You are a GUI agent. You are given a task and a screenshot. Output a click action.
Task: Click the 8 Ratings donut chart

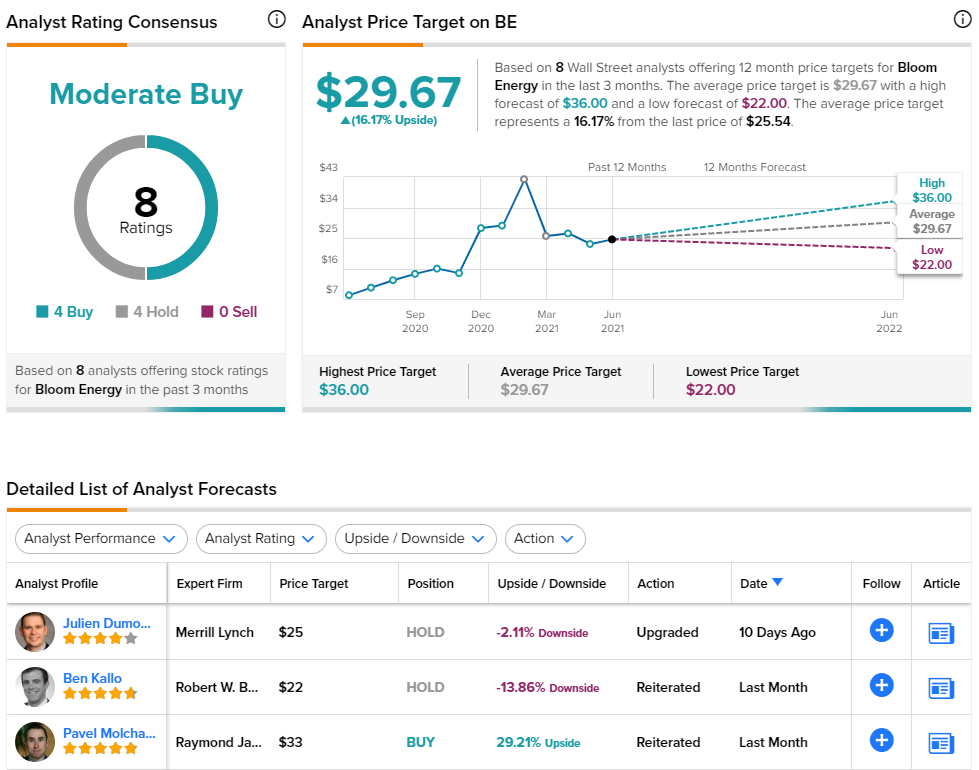coord(146,207)
